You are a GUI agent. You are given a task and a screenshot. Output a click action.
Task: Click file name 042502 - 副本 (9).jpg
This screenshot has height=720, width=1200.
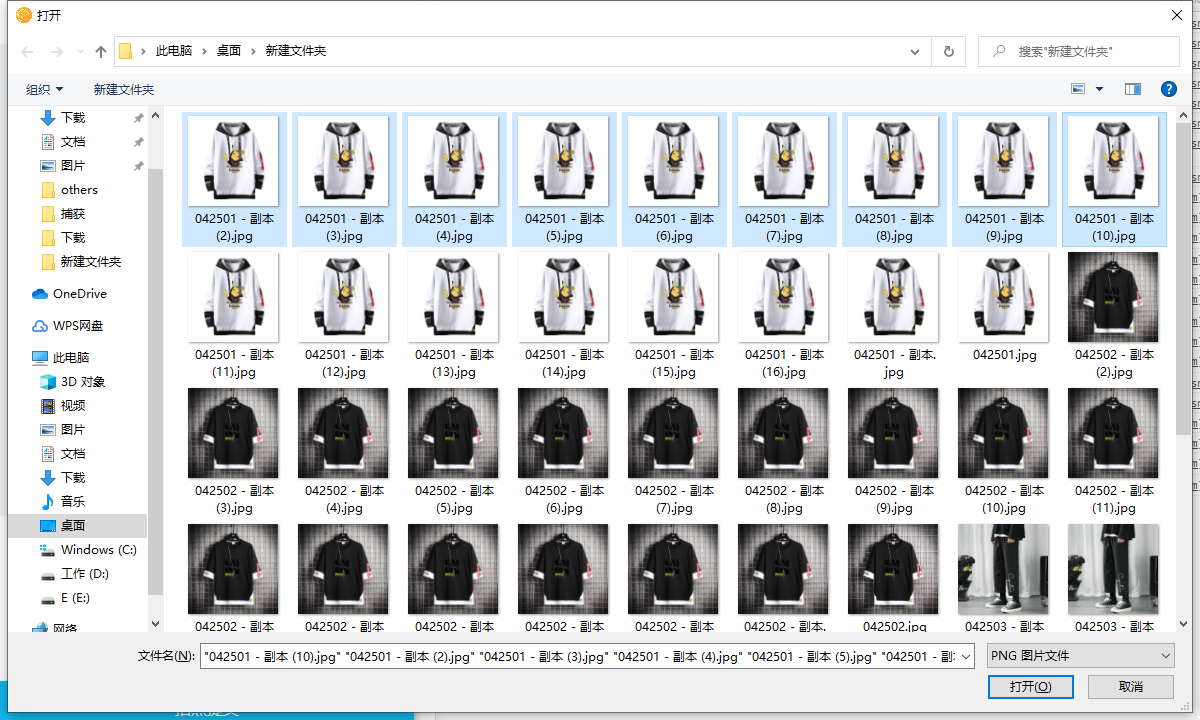[895, 500]
